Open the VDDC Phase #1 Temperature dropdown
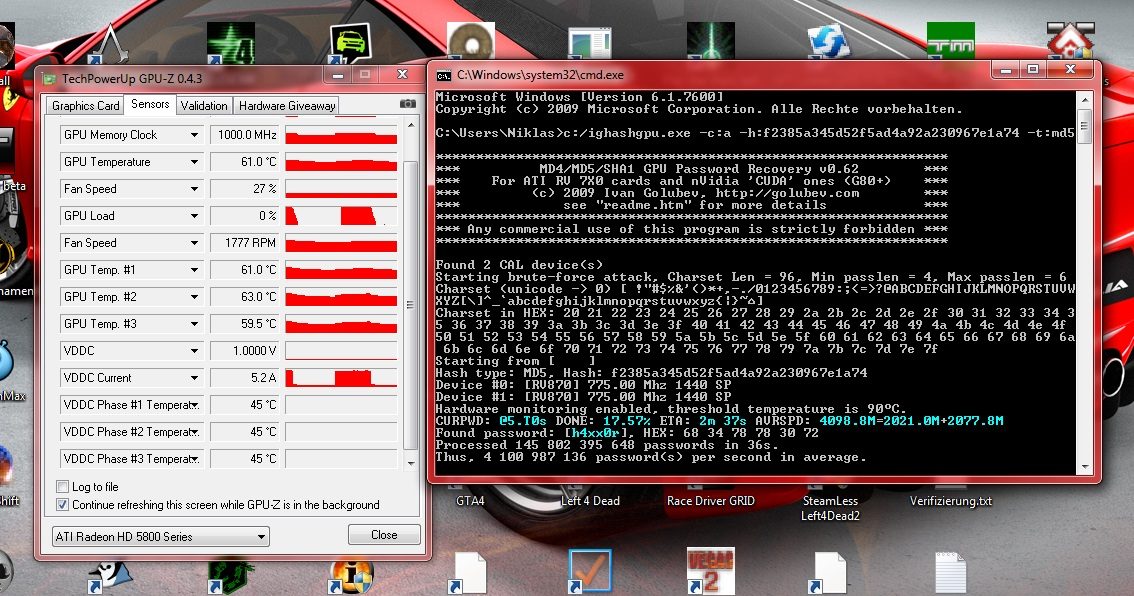Viewport: 1134px width, 596px height. (x=194, y=405)
